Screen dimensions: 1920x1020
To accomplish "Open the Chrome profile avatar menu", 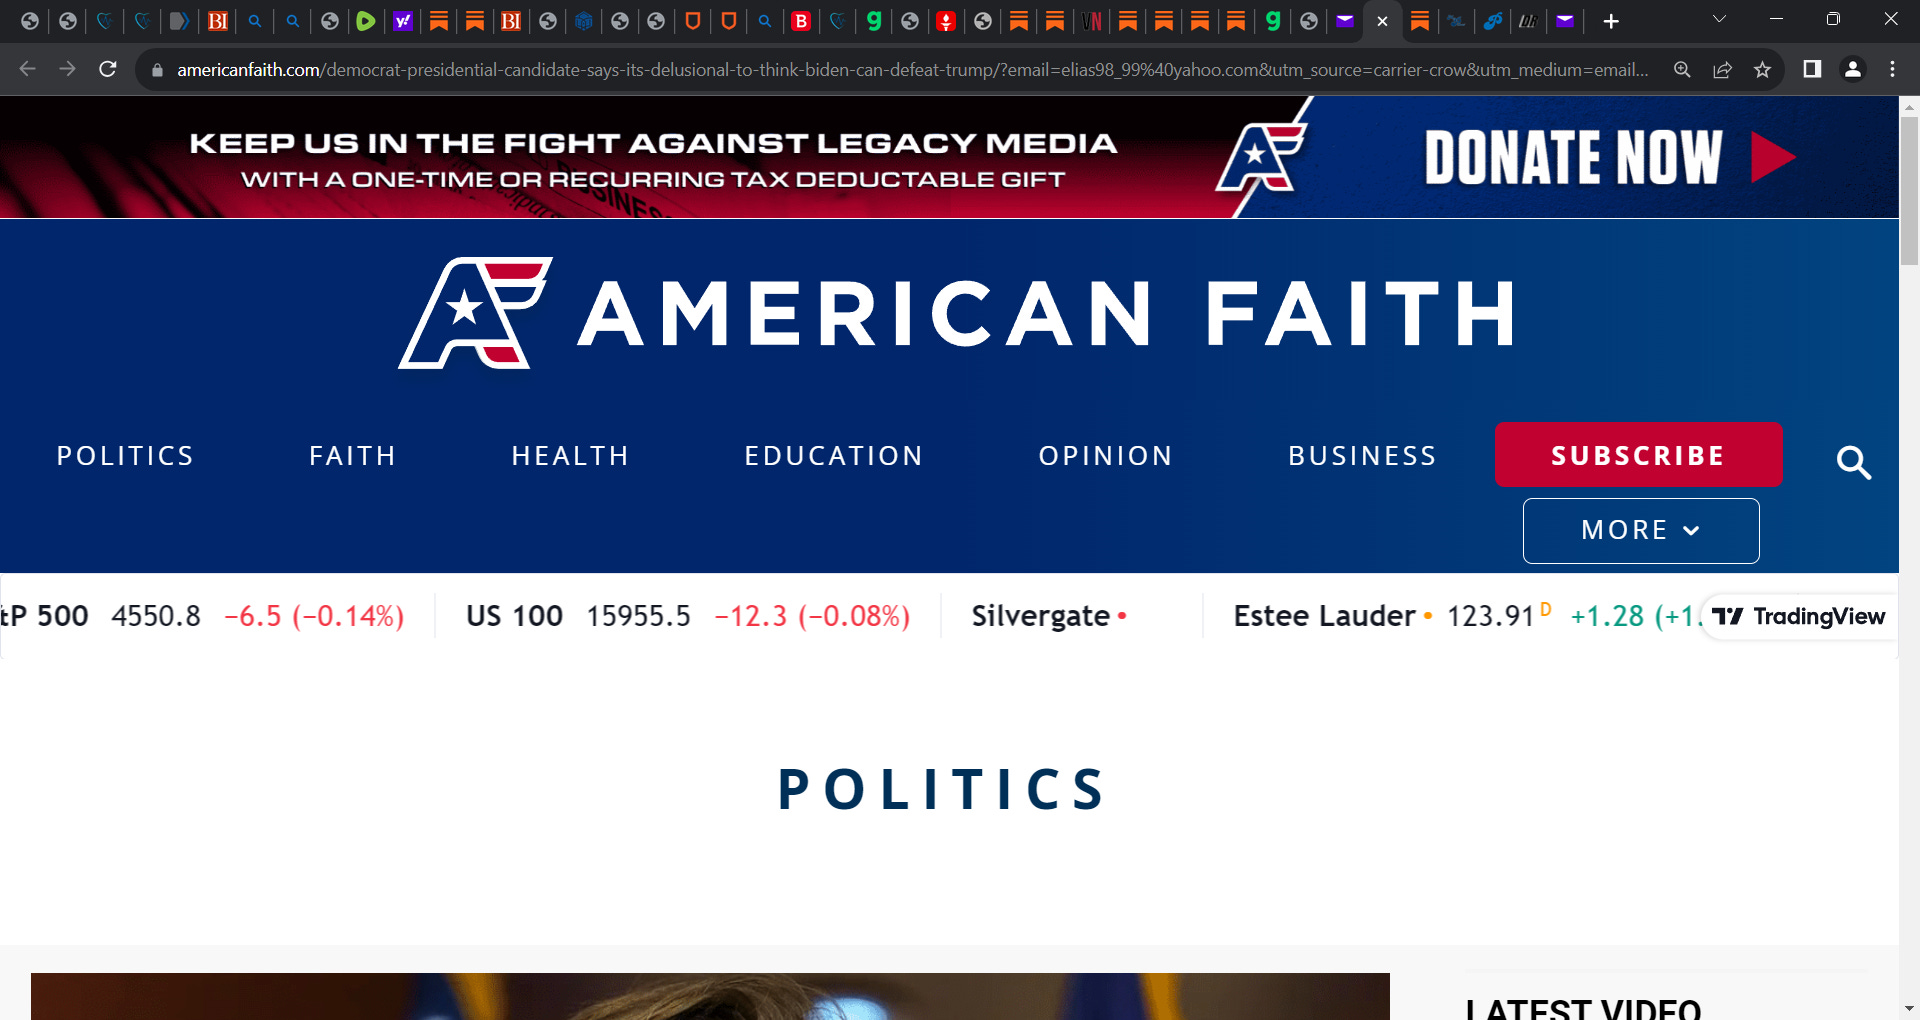I will coord(1852,69).
